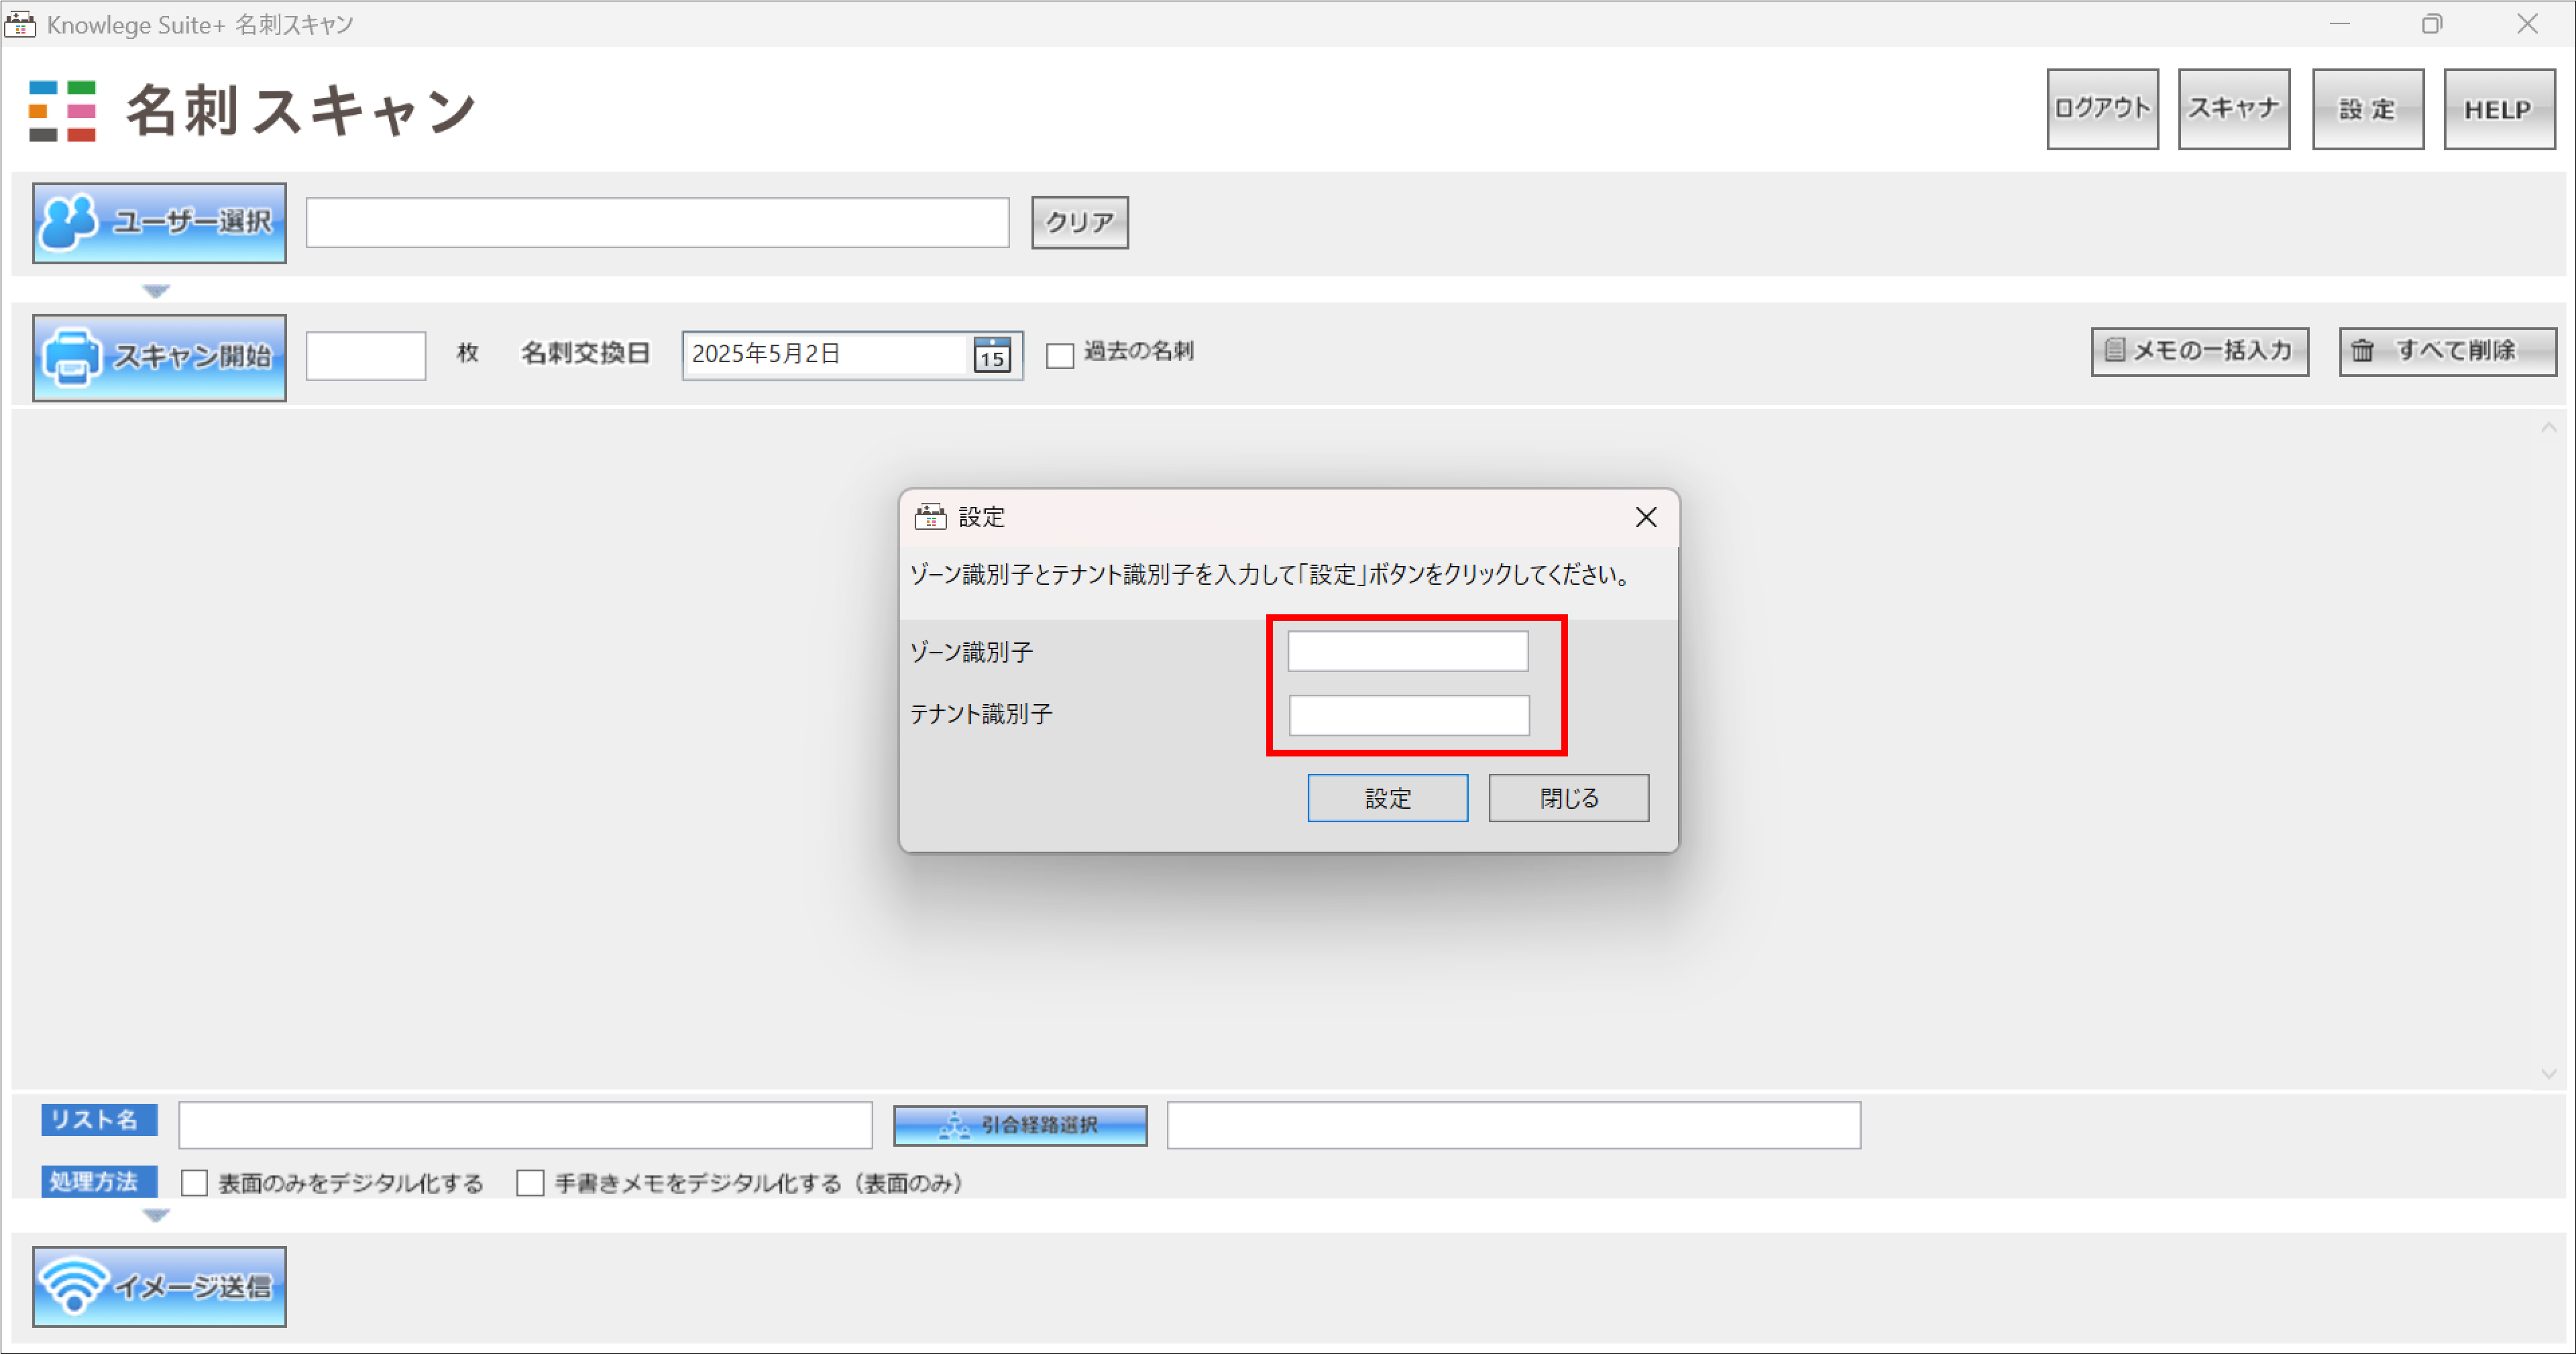Click the 引合経路選択 button
The height and width of the screenshot is (1354, 2576).
pos(1020,1125)
